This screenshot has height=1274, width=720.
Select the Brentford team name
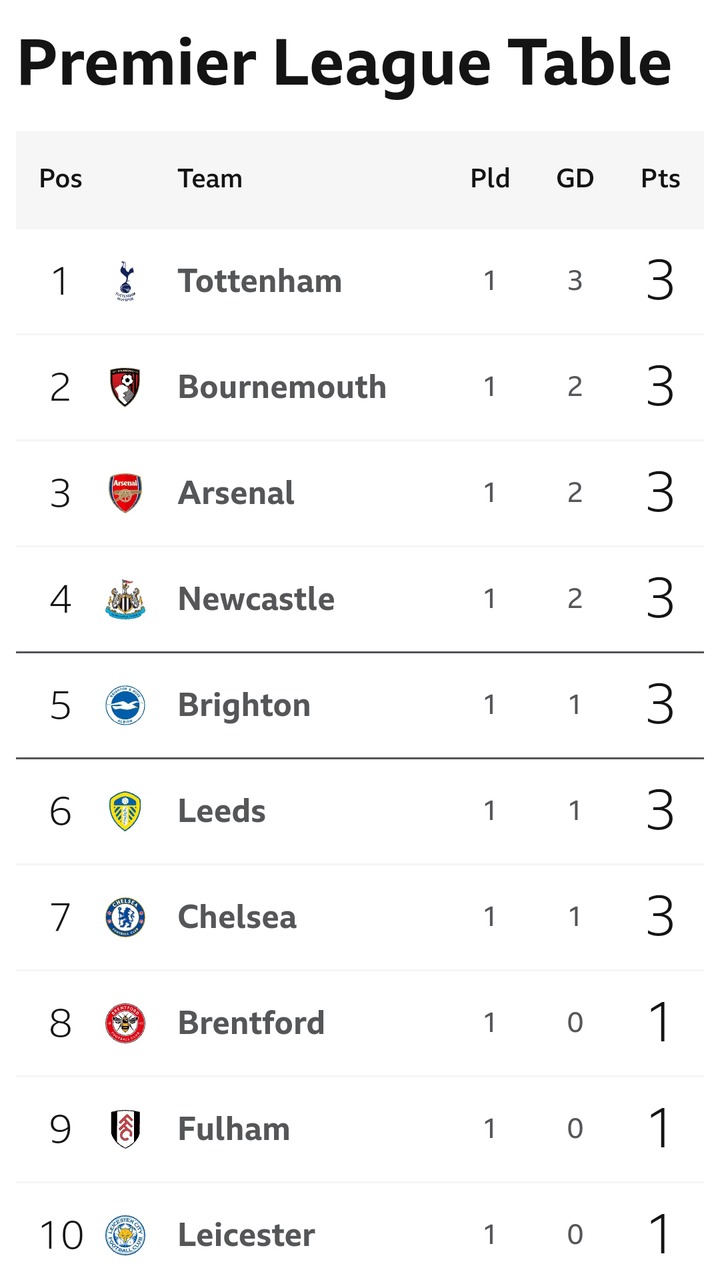pos(251,1023)
